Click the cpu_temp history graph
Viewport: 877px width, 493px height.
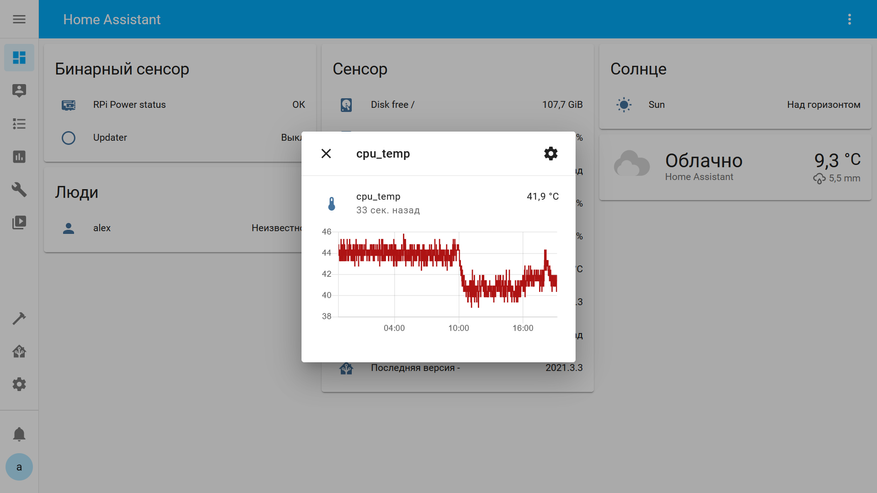(438, 280)
